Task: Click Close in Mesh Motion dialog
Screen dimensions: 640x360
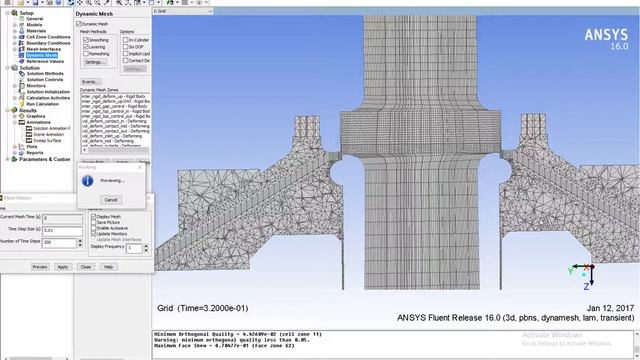Action: [86, 267]
